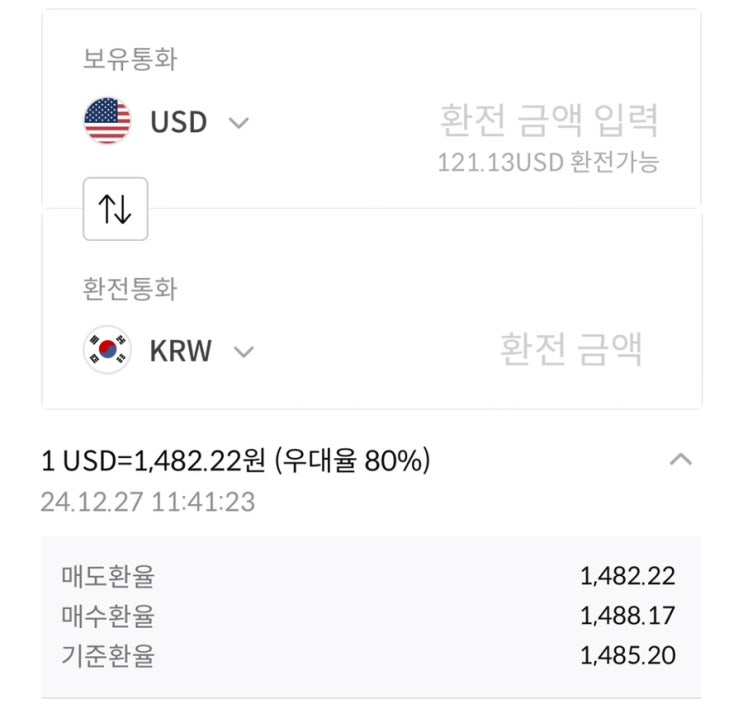Open the USD currency dropdown chevron
The height and width of the screenshot is (713, 743).
pos(238,123)
